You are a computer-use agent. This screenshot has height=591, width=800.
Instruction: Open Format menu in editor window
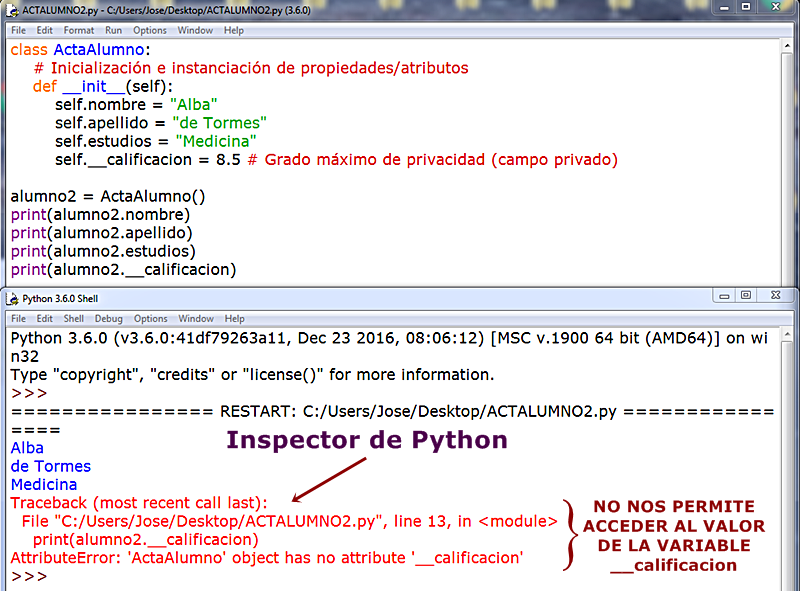click(x=79, y=30)
